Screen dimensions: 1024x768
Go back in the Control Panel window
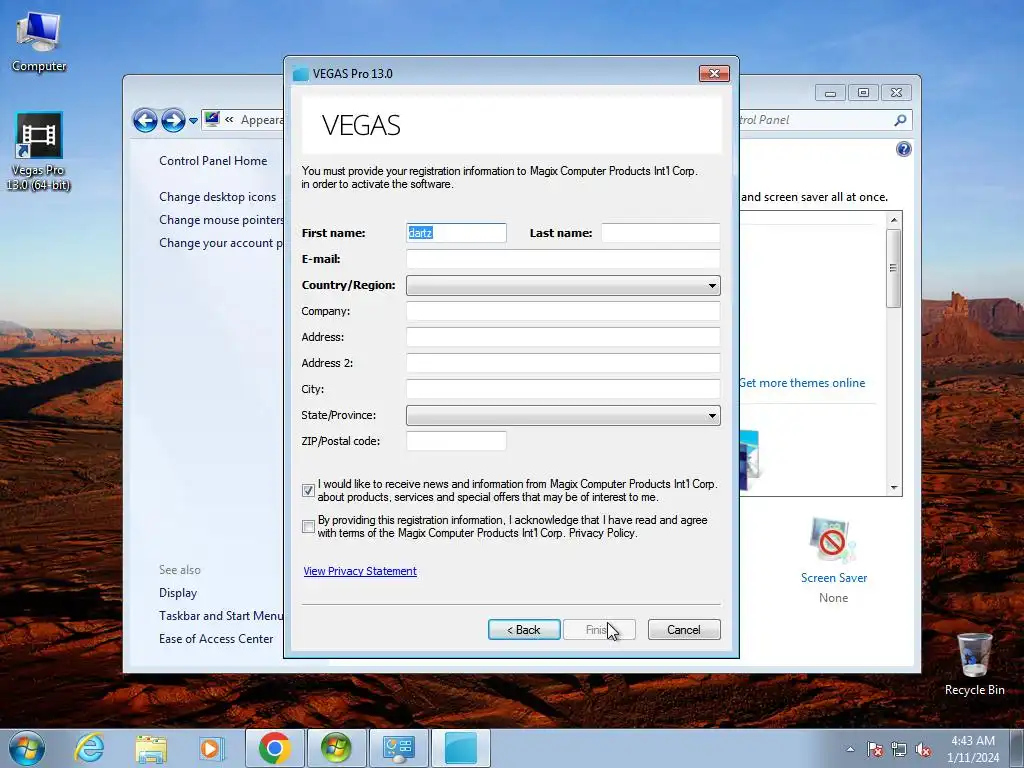click(145, 120)
